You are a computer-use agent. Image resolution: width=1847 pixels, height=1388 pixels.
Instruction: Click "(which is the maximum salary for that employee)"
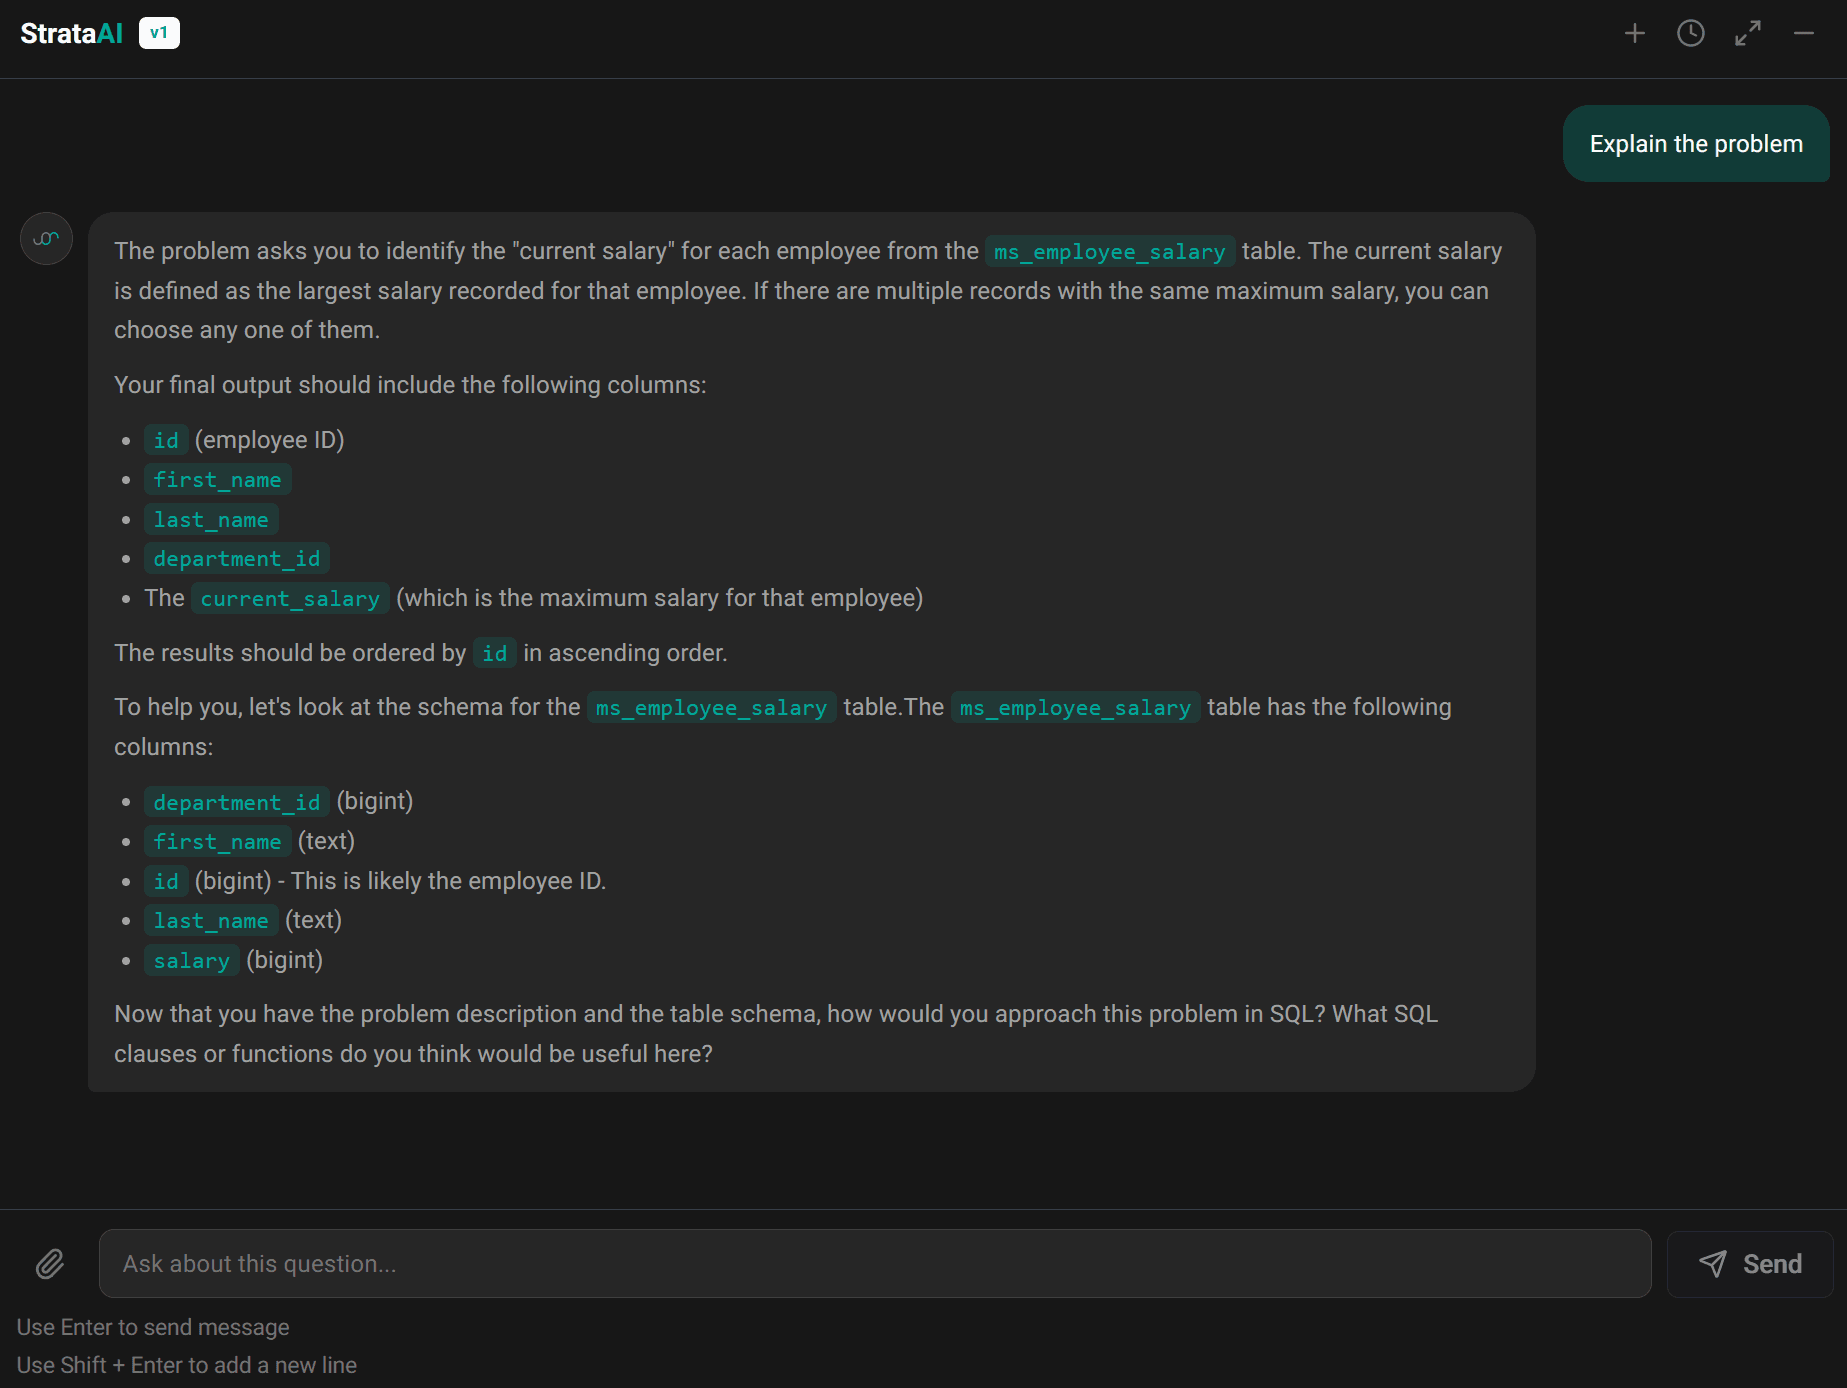(660, 598)
